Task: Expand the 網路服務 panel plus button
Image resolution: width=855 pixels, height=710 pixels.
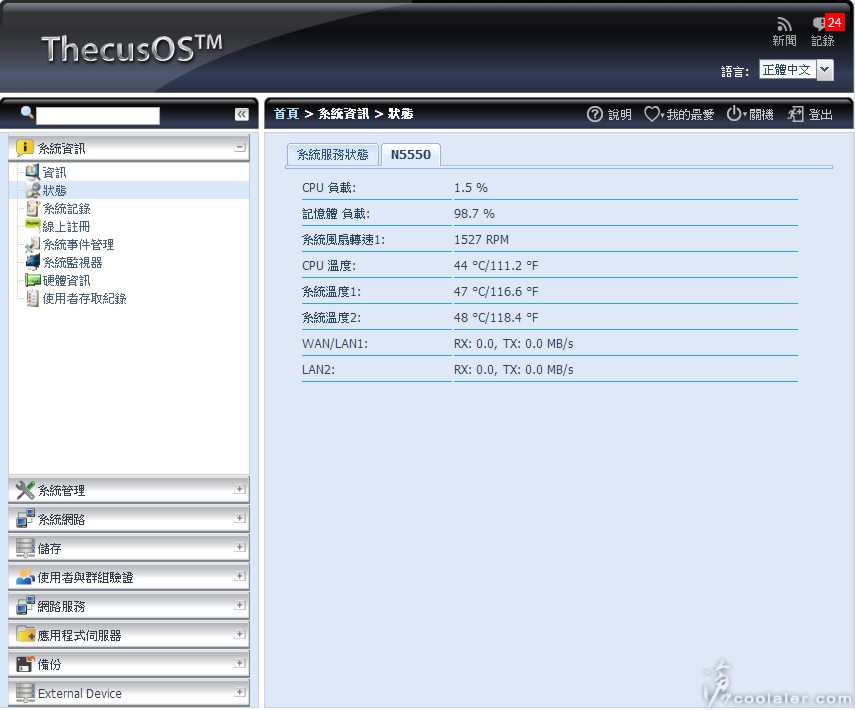Action: click(239, 605)
